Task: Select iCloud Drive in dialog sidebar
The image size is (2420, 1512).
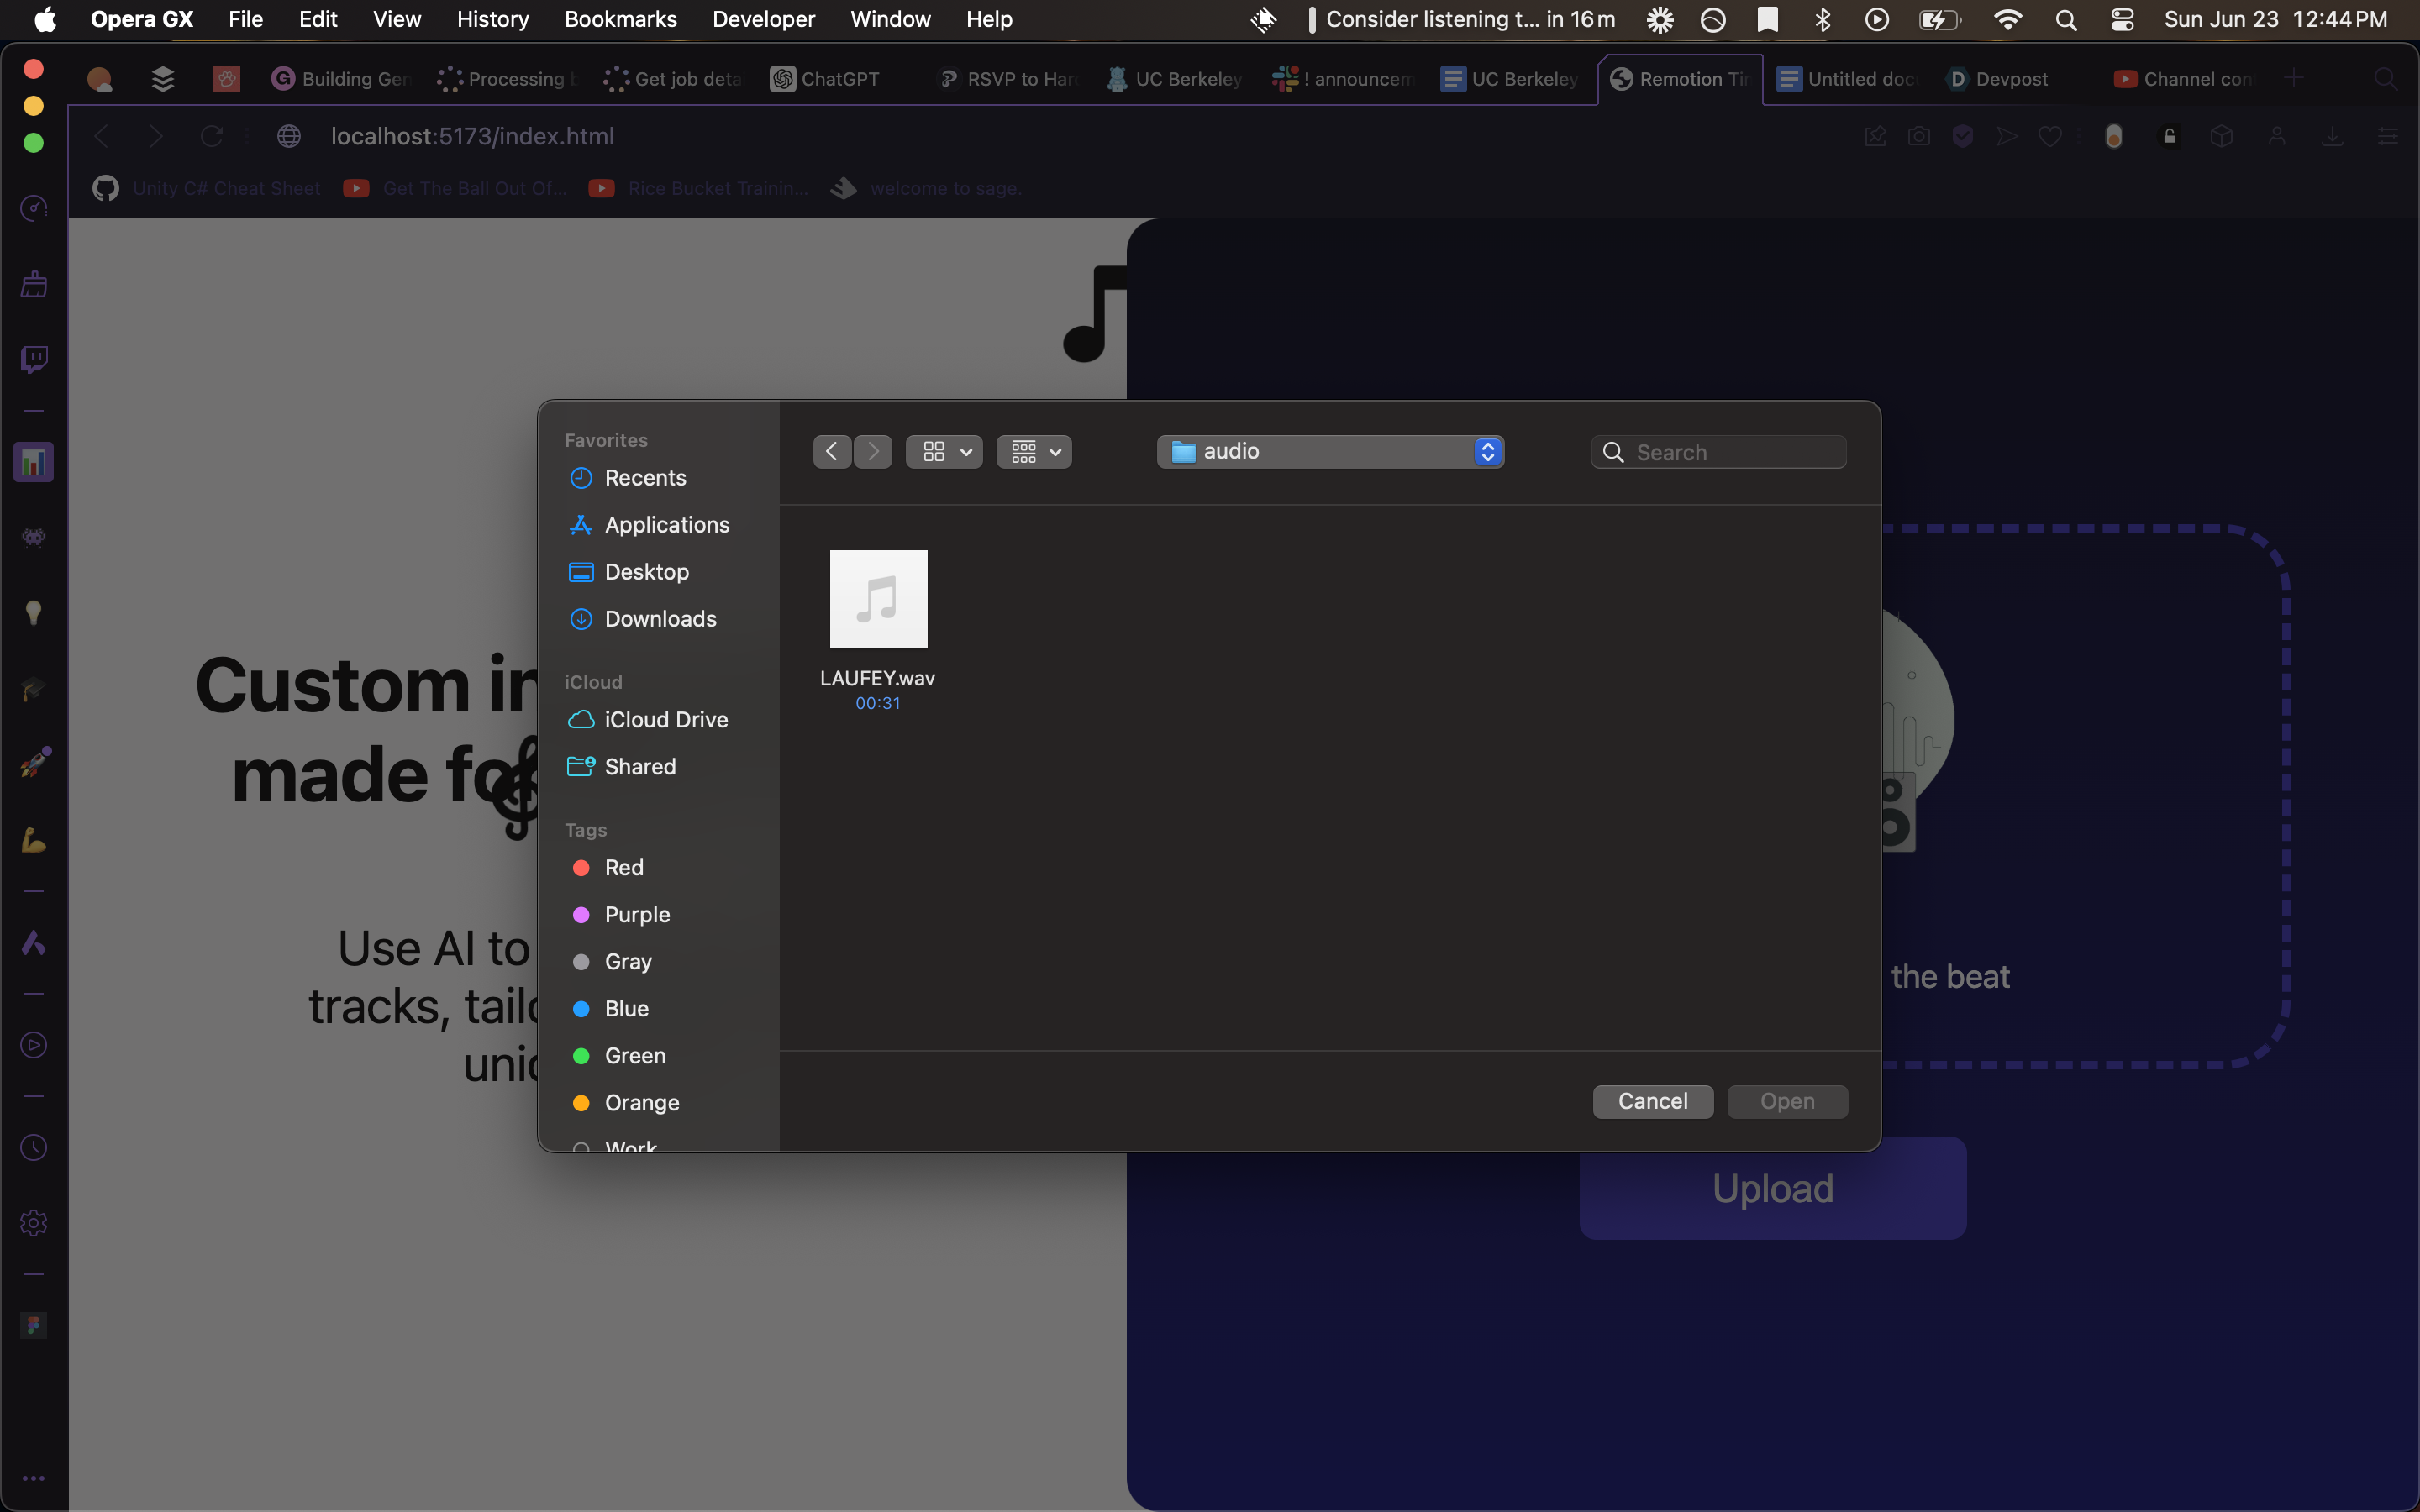Action: pyautogui.click(x=665, y=719)
